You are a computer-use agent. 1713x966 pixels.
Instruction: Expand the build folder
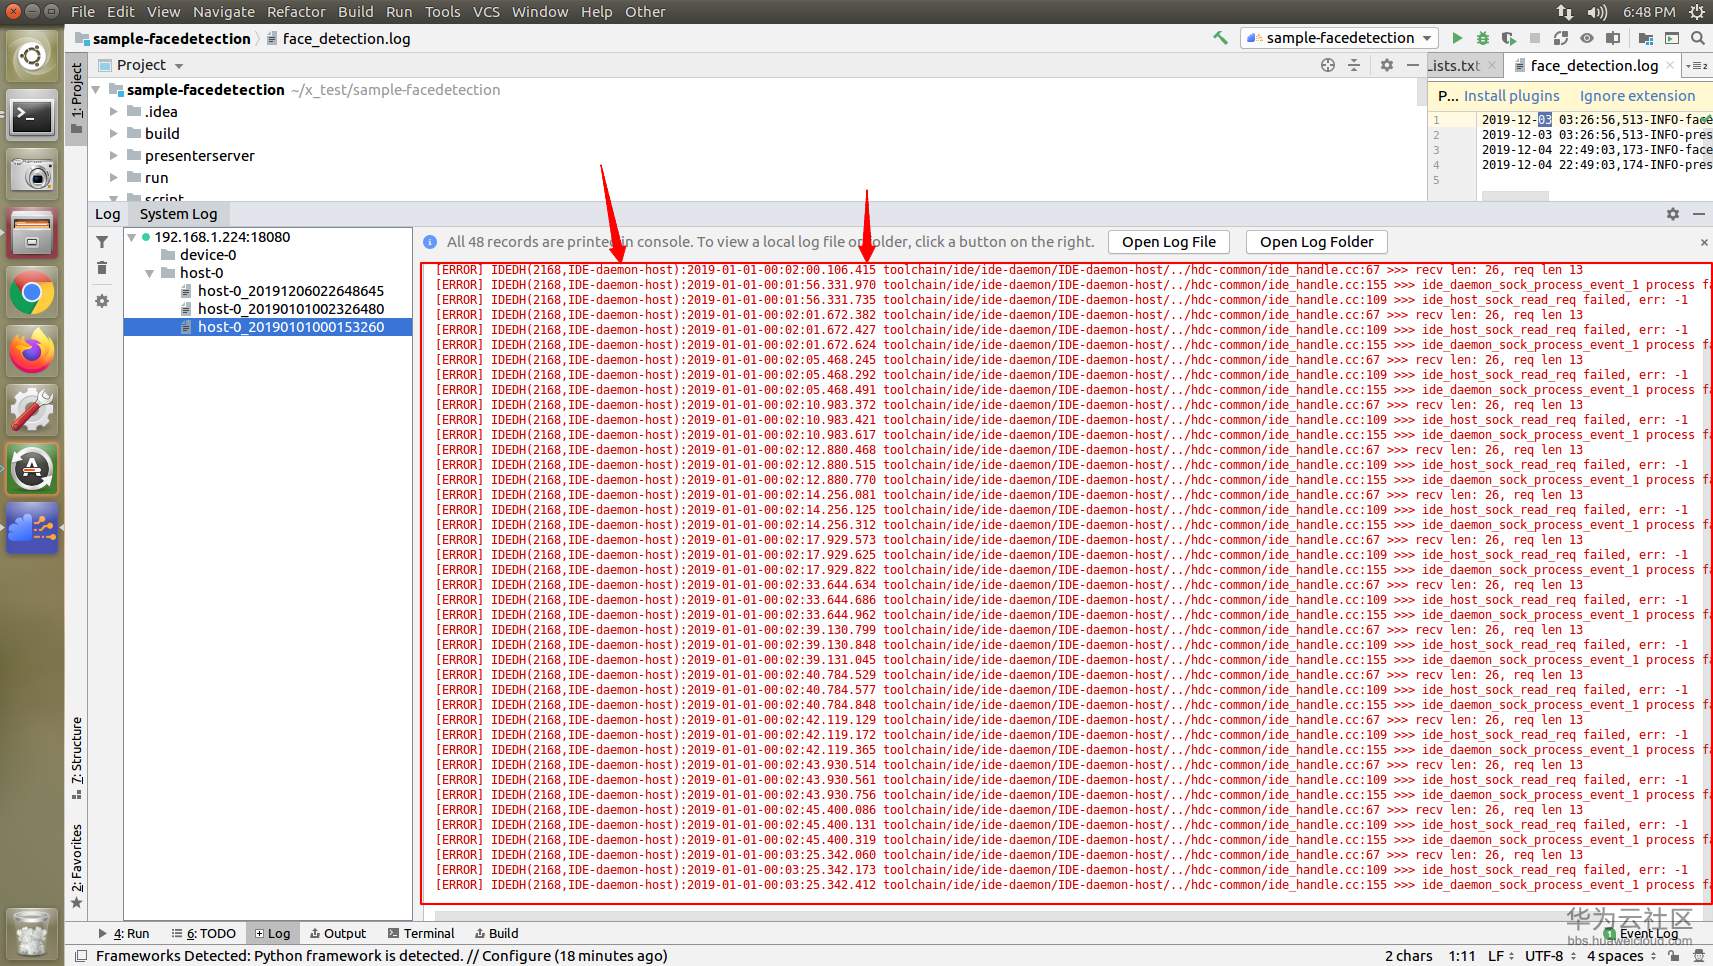(x=114, y=134)
